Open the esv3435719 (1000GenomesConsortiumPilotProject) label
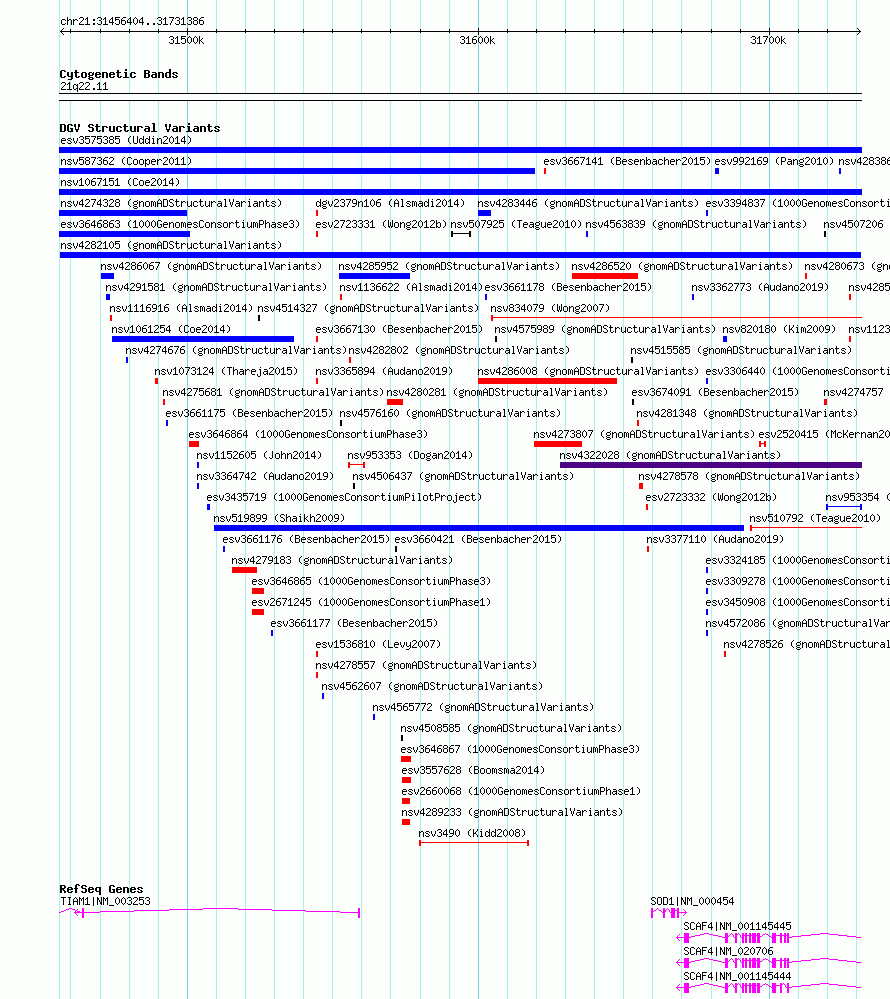890x999 pixels. click(344, 497)
